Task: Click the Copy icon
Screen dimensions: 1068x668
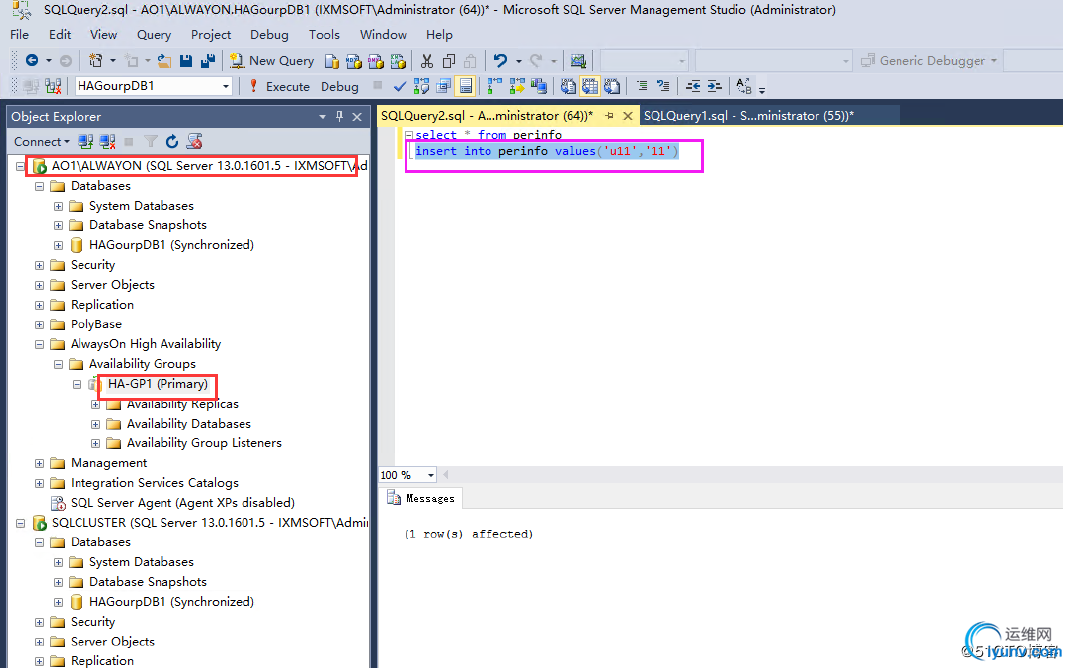Action: [448, 61]
